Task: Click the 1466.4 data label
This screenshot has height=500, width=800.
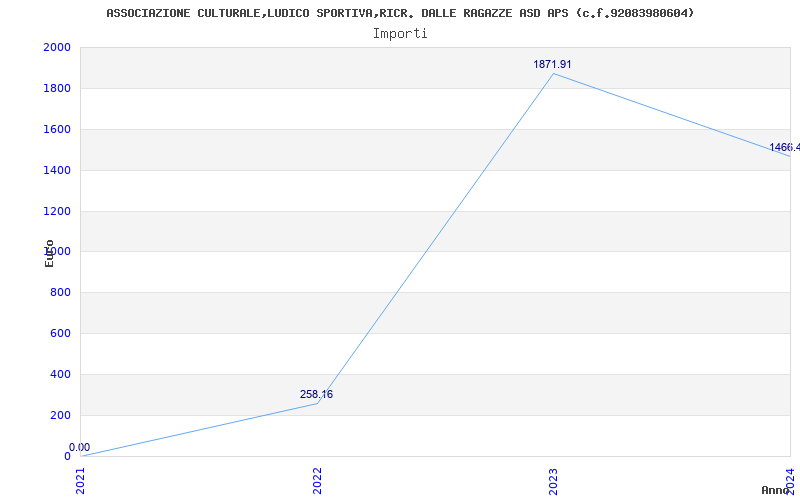Action: coord(785,147)
